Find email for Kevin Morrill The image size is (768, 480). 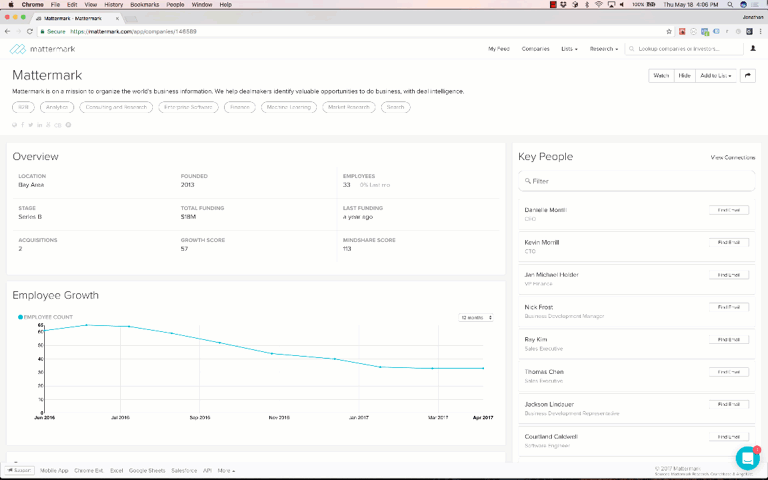tap(729, 242)
